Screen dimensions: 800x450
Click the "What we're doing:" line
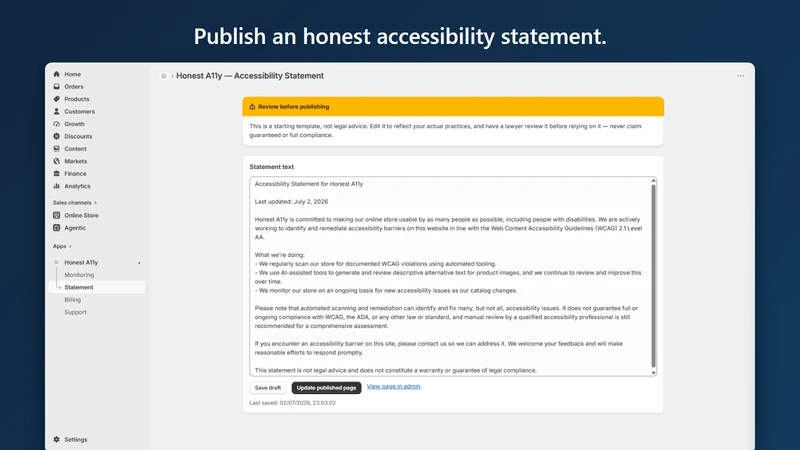tap(280, 255)
